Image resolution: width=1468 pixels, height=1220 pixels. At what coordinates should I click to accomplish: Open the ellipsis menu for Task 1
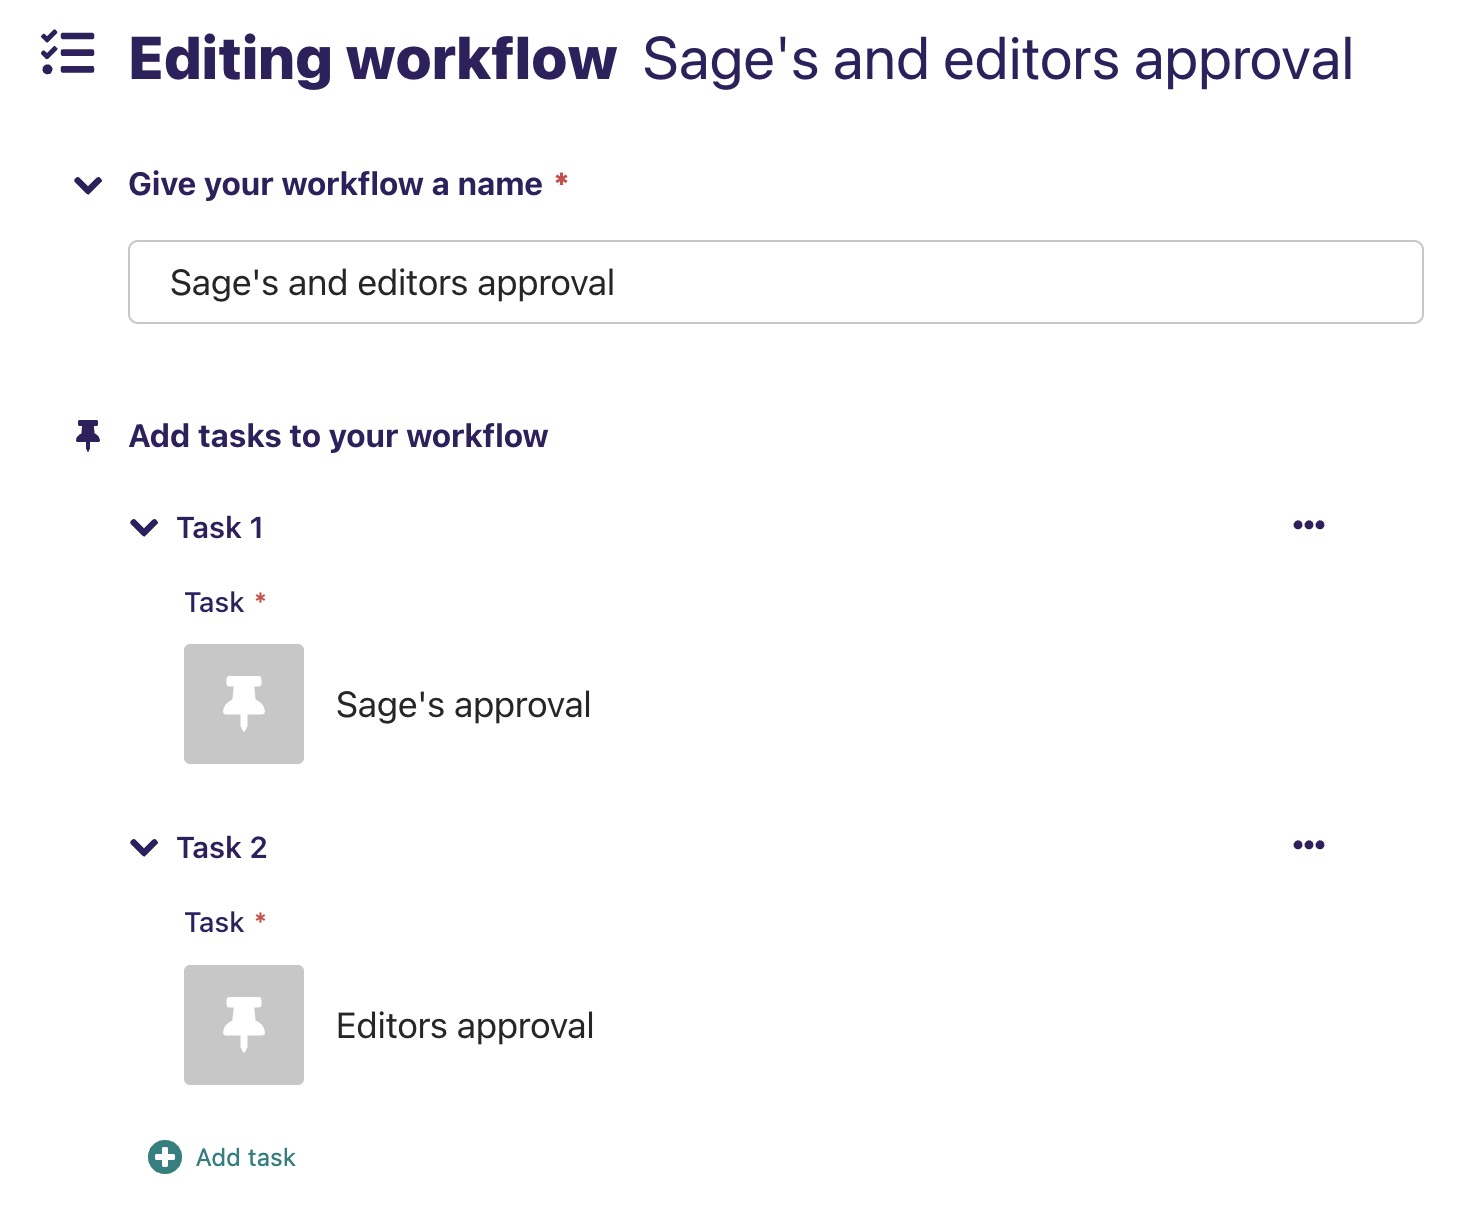click(x=1308, y=524)
